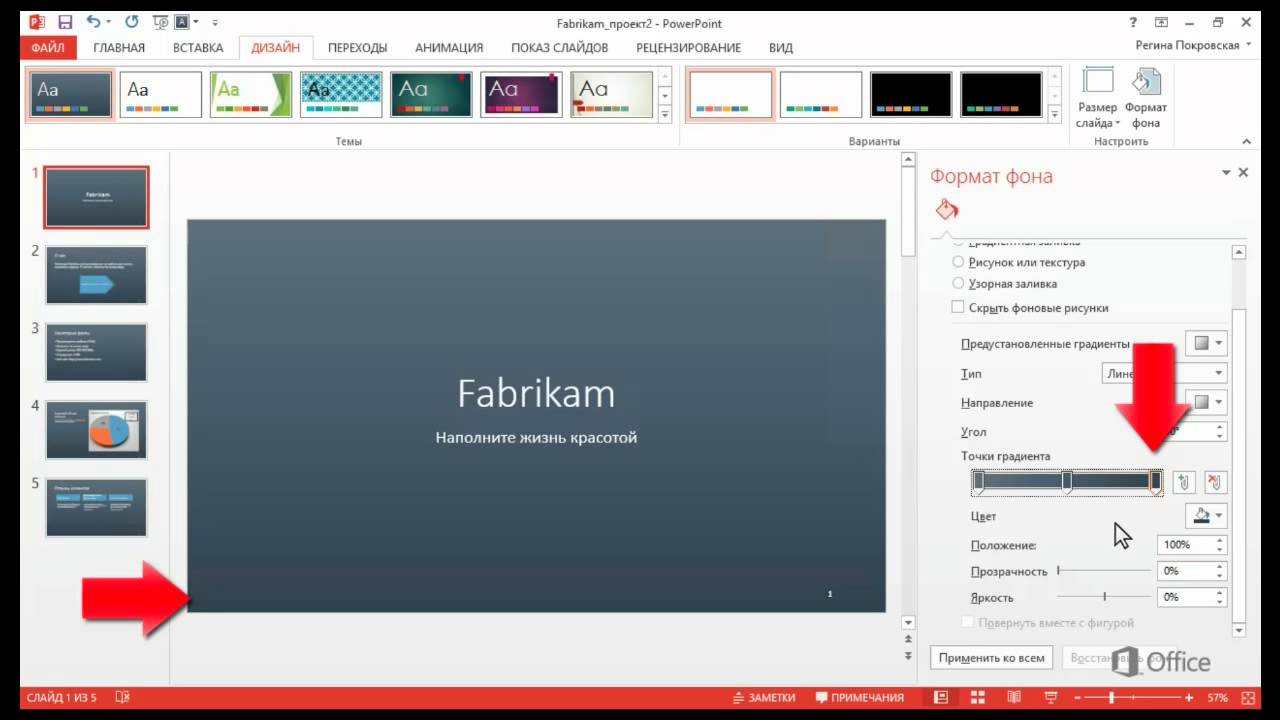Expand the Variants gallery more arrow
Viewport: 1280px width, 720px height.
coord(1054,115)
